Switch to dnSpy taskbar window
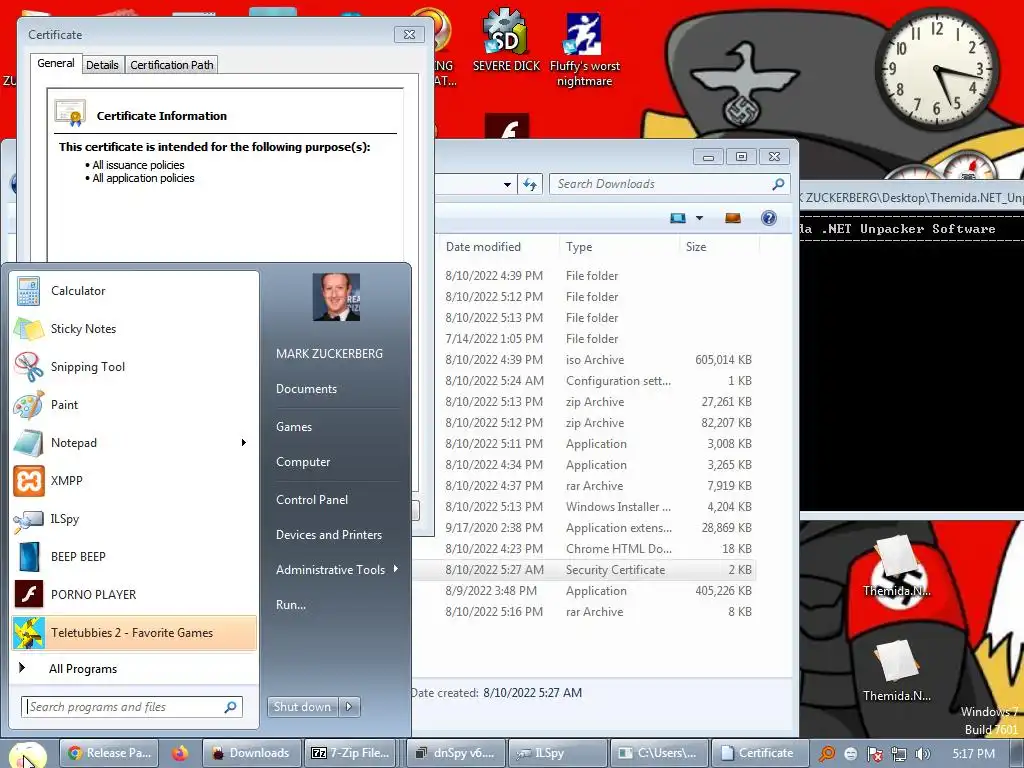1024x768 pixels. (455, 753)
